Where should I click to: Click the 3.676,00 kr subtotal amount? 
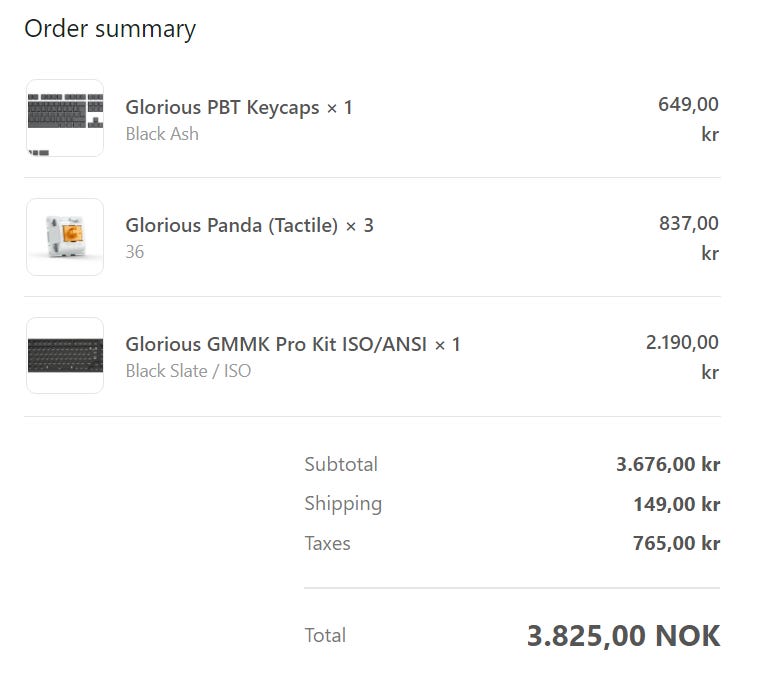tap(668, 464)
